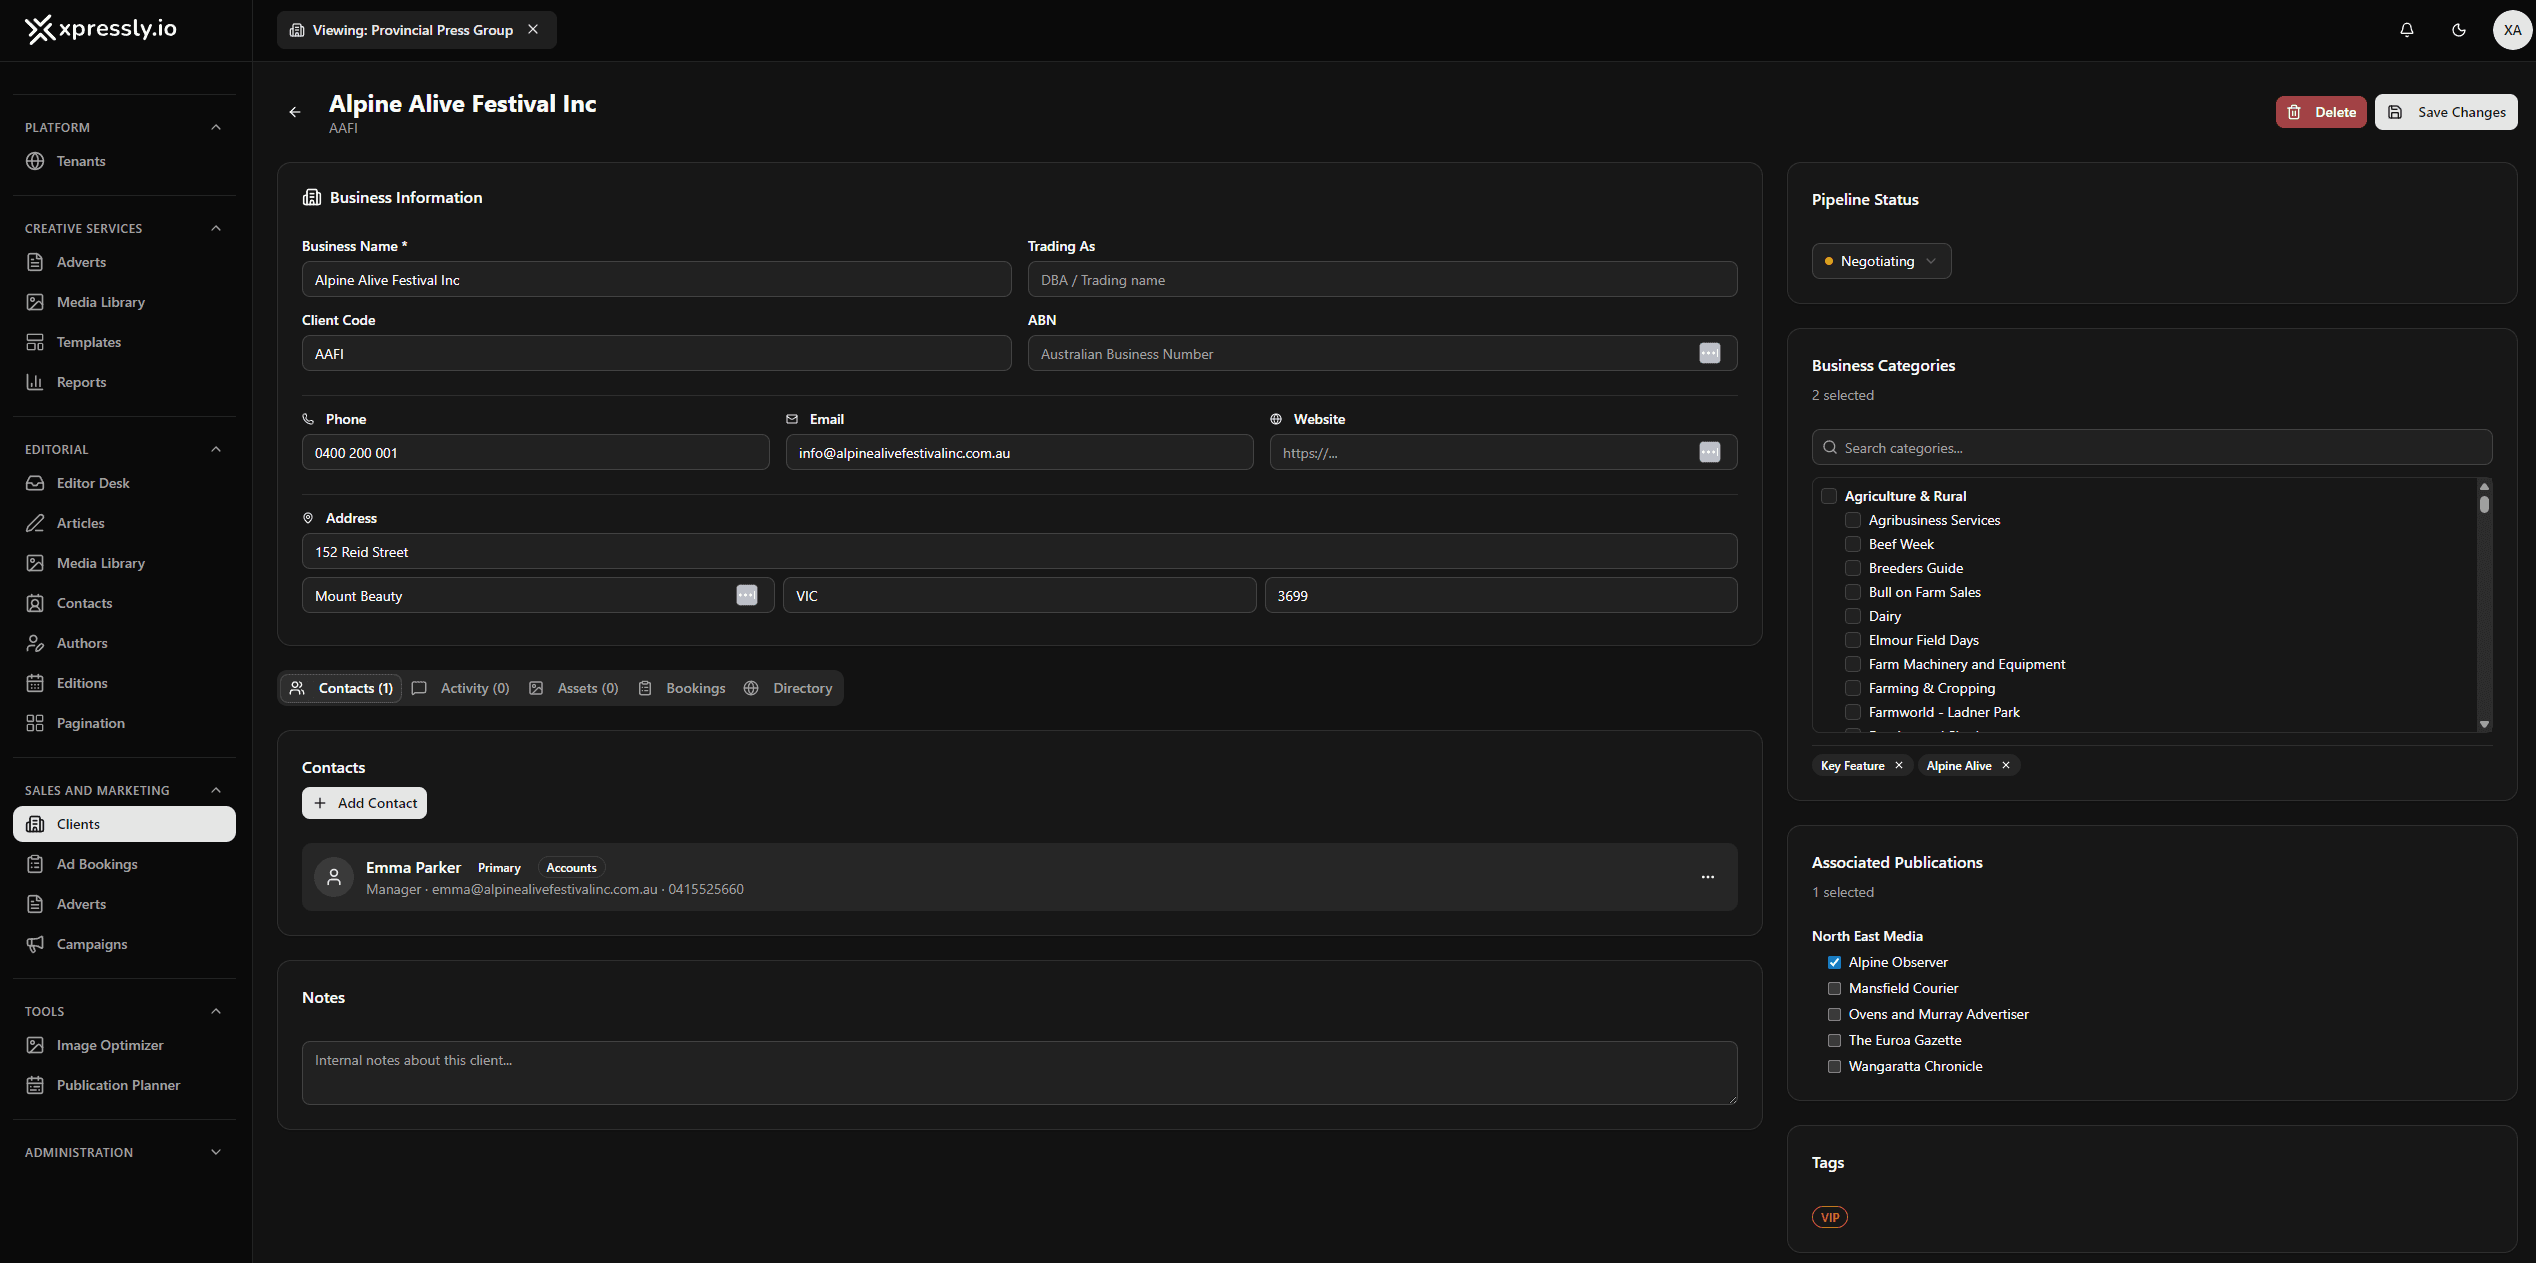Image resolution: width=2536 pixels, height=1263 pixels.
Task: Select Campaigns under Sales and Marketing
Action: [x=89, y=943]
